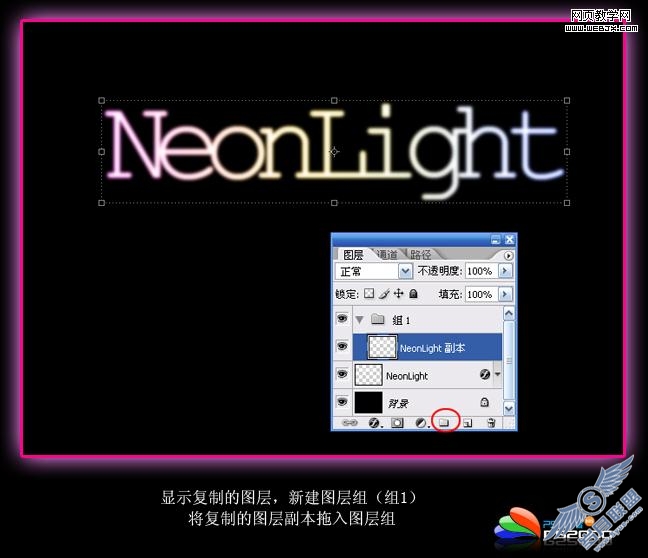The height and width of the screenshot is (558, 648).
Task: Select the 组 1 group name
Action: tap(401, 320)
